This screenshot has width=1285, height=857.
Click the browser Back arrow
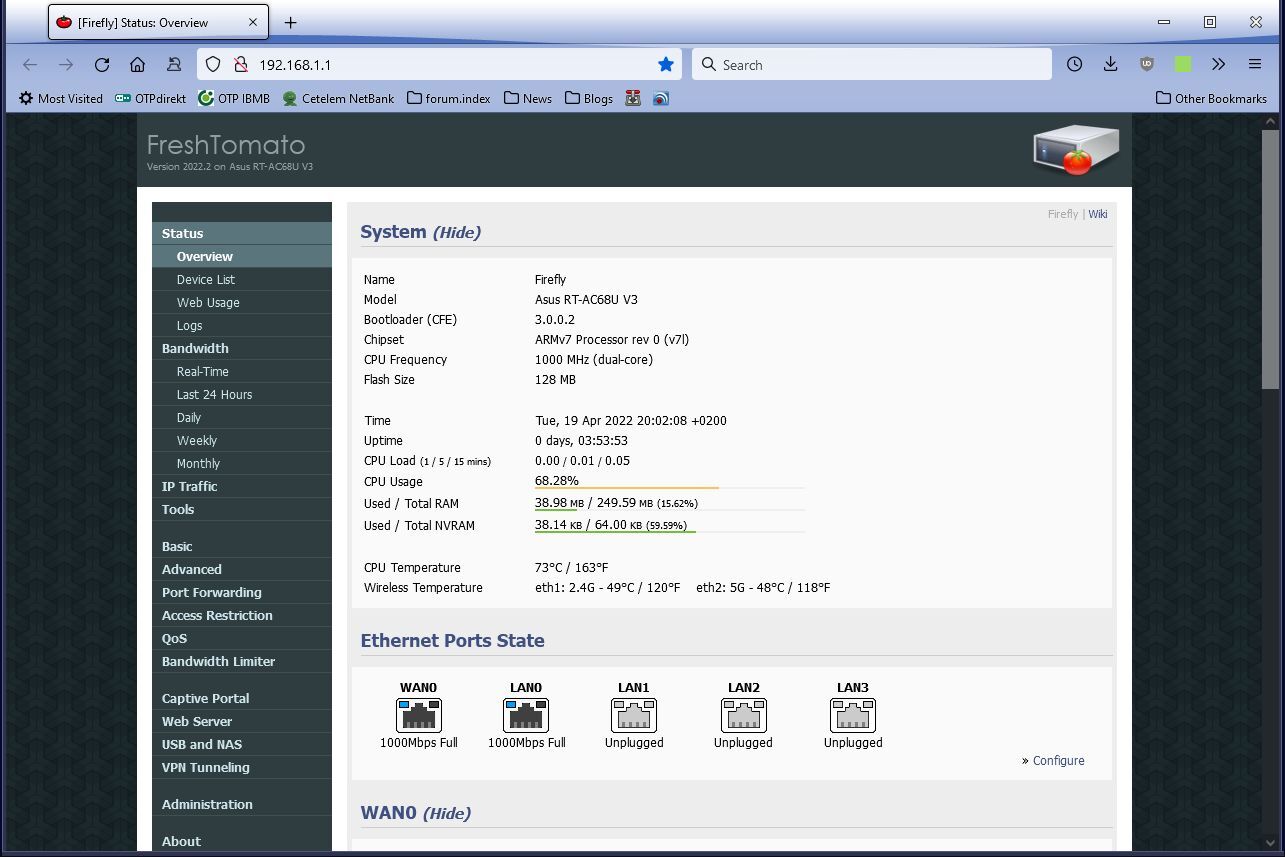(x=30, y=64)
